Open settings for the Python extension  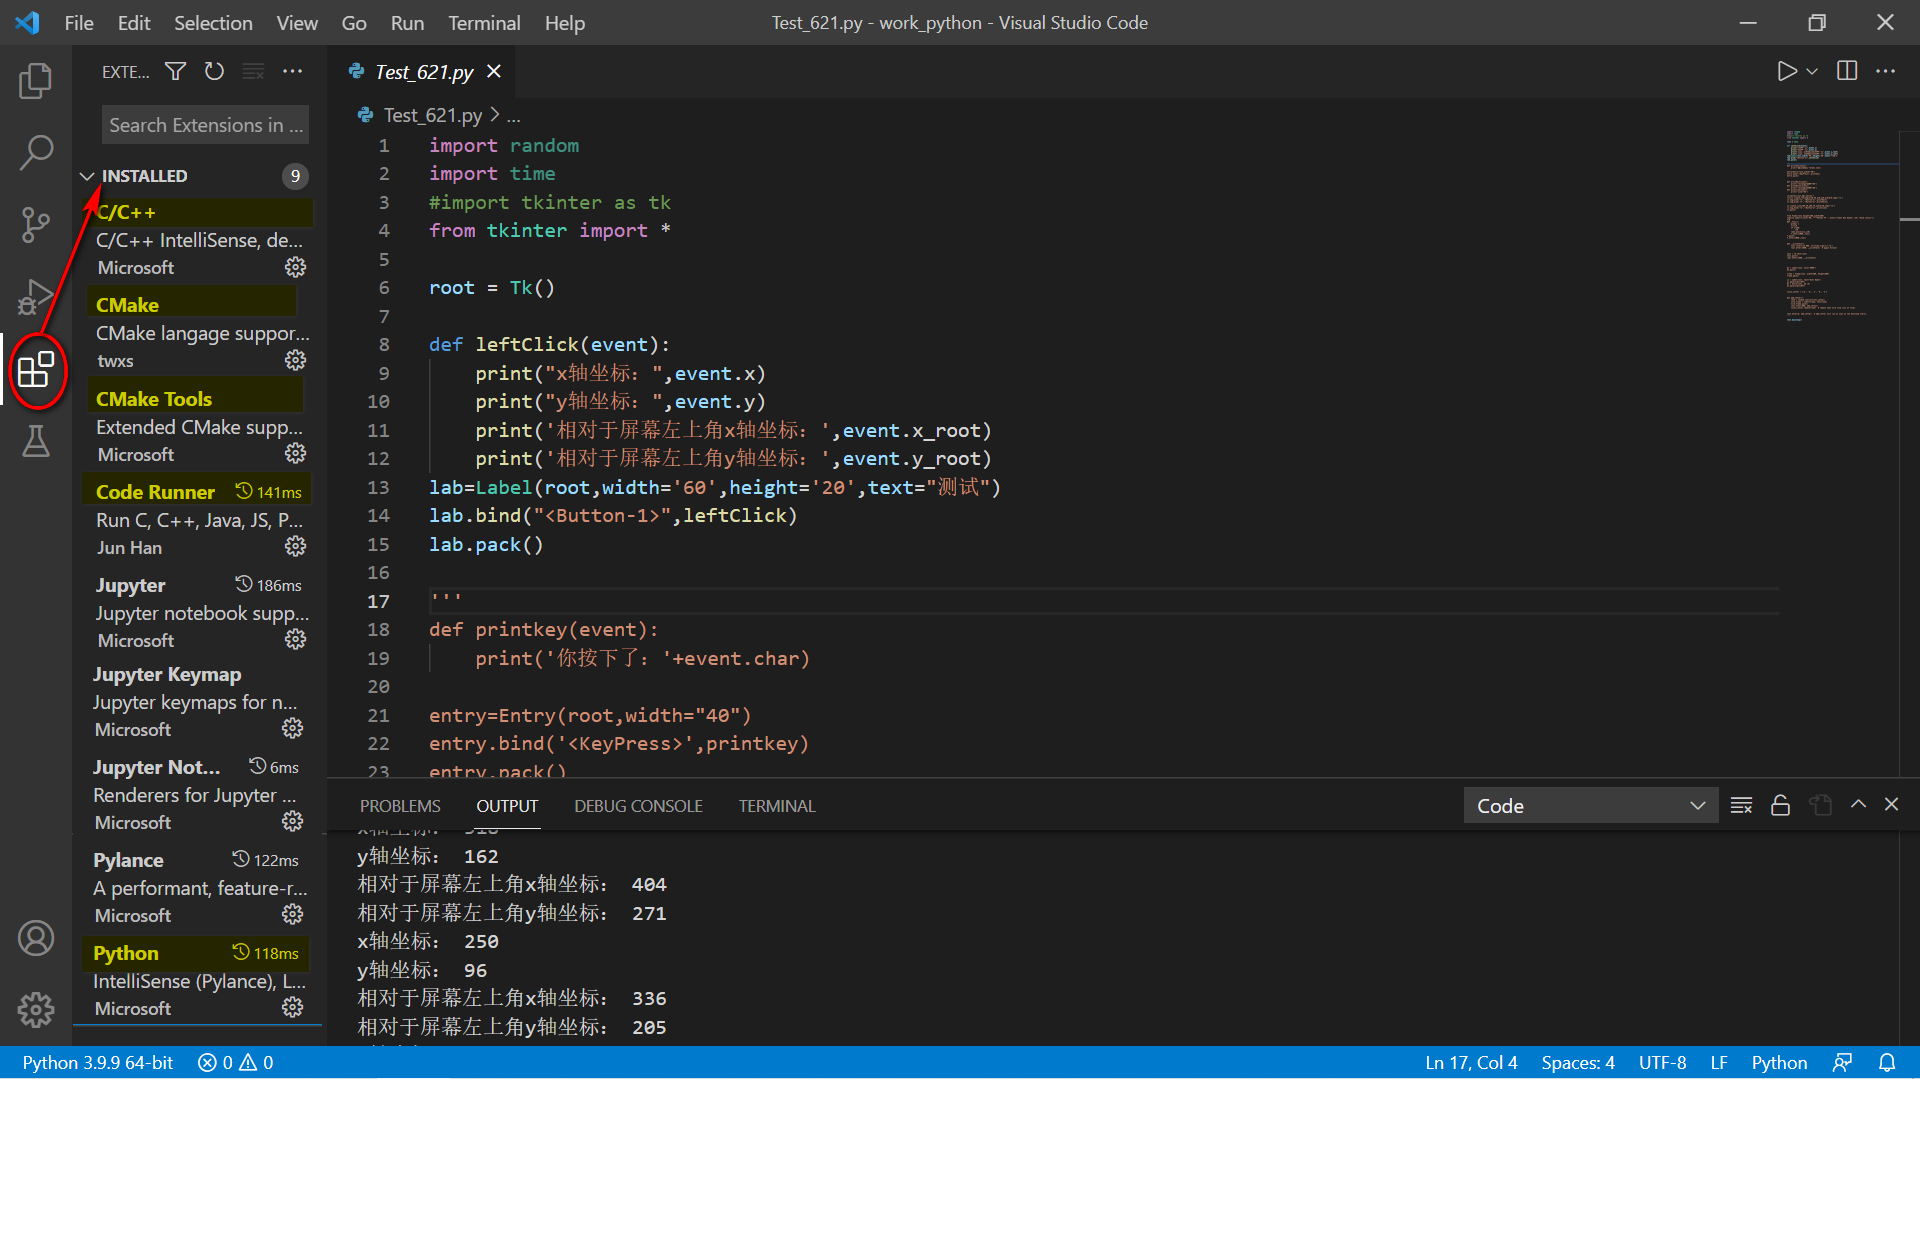coord(292,1008)
